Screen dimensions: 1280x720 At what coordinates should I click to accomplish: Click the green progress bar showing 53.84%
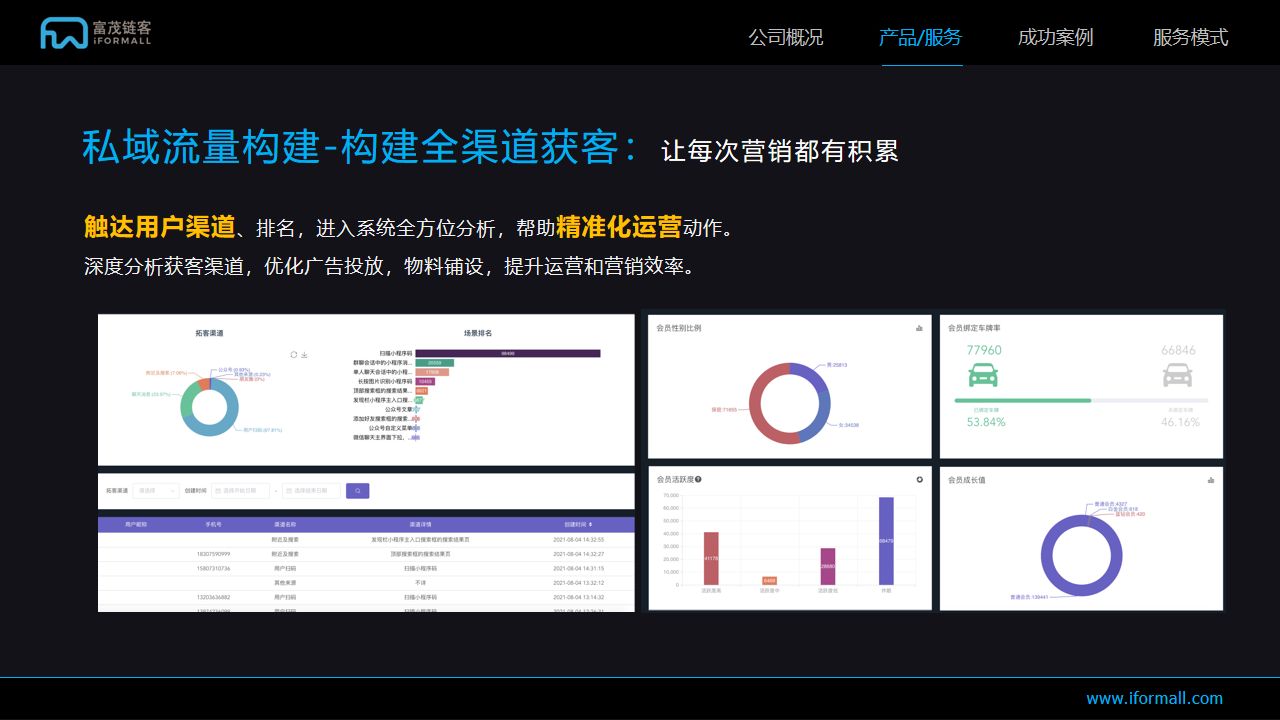(x=1023, y=400)
